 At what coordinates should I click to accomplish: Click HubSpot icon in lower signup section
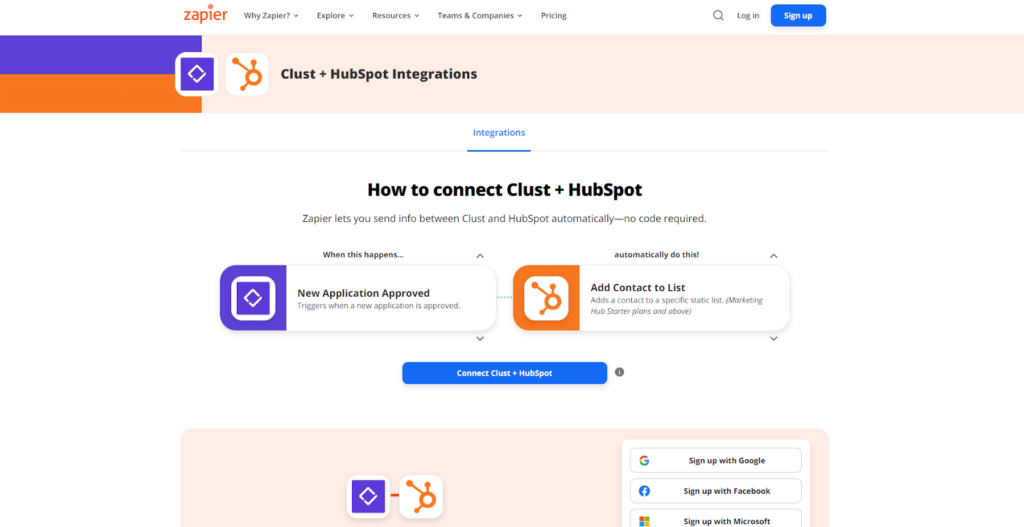421,496
